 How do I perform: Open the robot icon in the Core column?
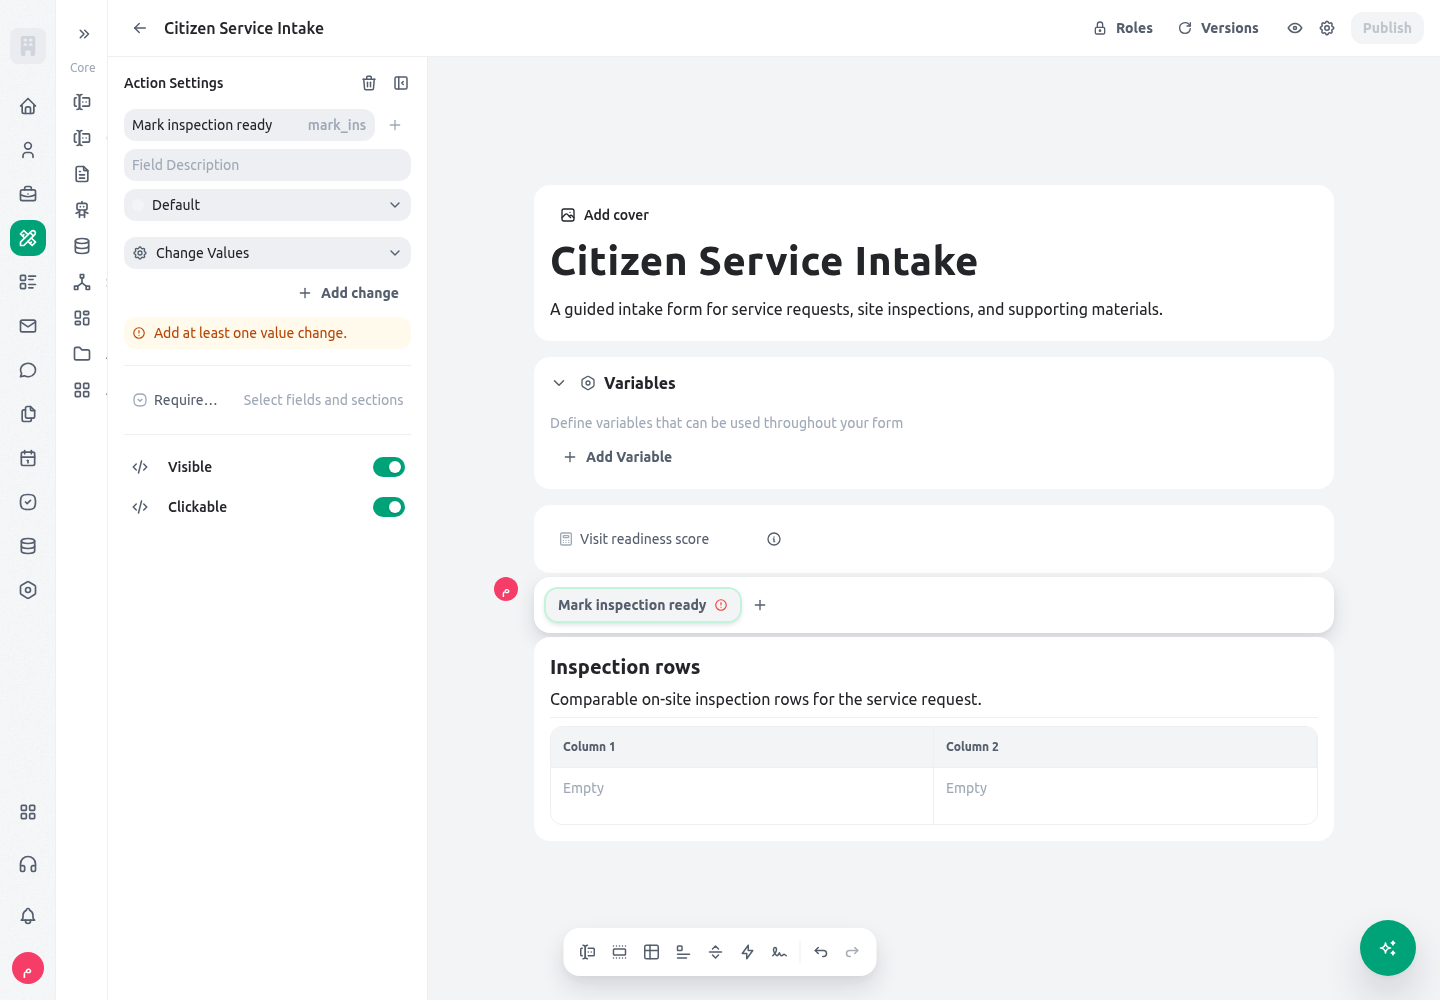pos(82,210)
